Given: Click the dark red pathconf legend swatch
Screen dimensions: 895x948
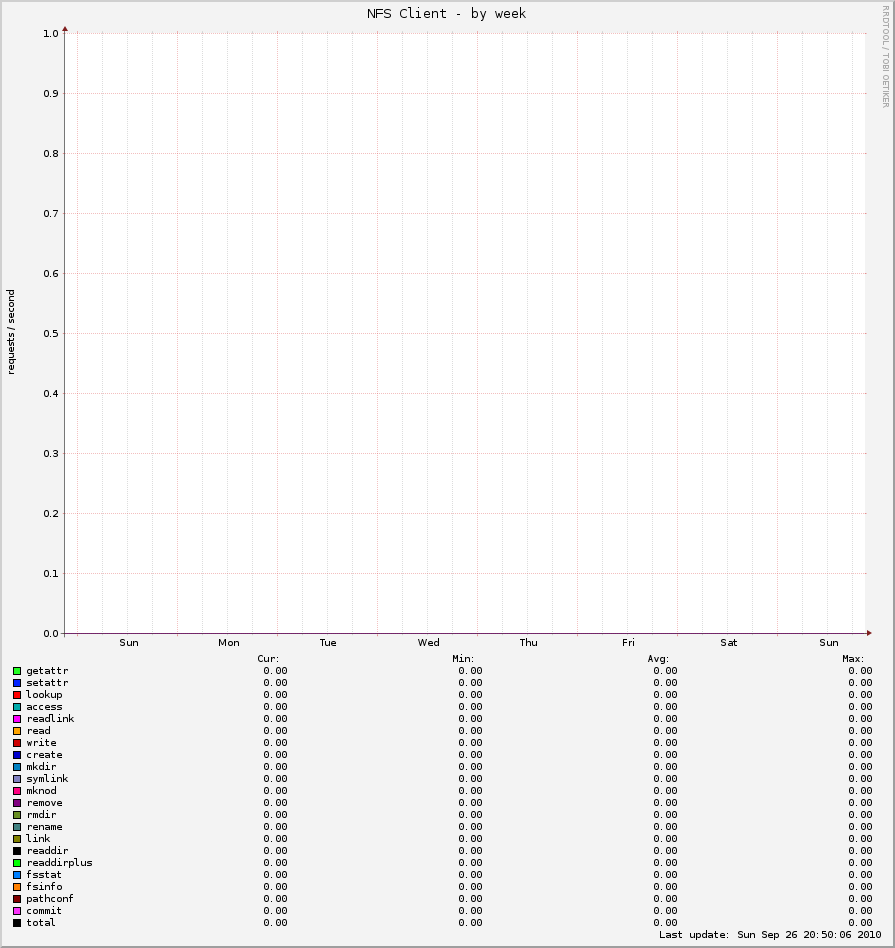Looking at the screenshot, I should coord(17,899).
